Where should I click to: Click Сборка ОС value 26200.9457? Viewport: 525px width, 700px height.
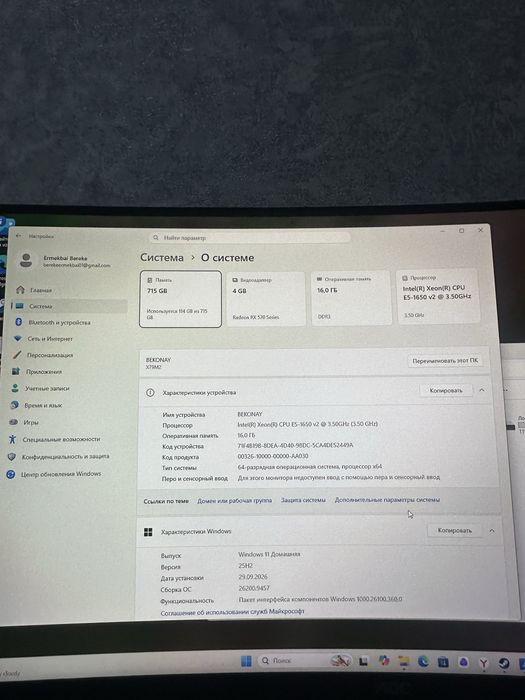(x=254, y=588)
